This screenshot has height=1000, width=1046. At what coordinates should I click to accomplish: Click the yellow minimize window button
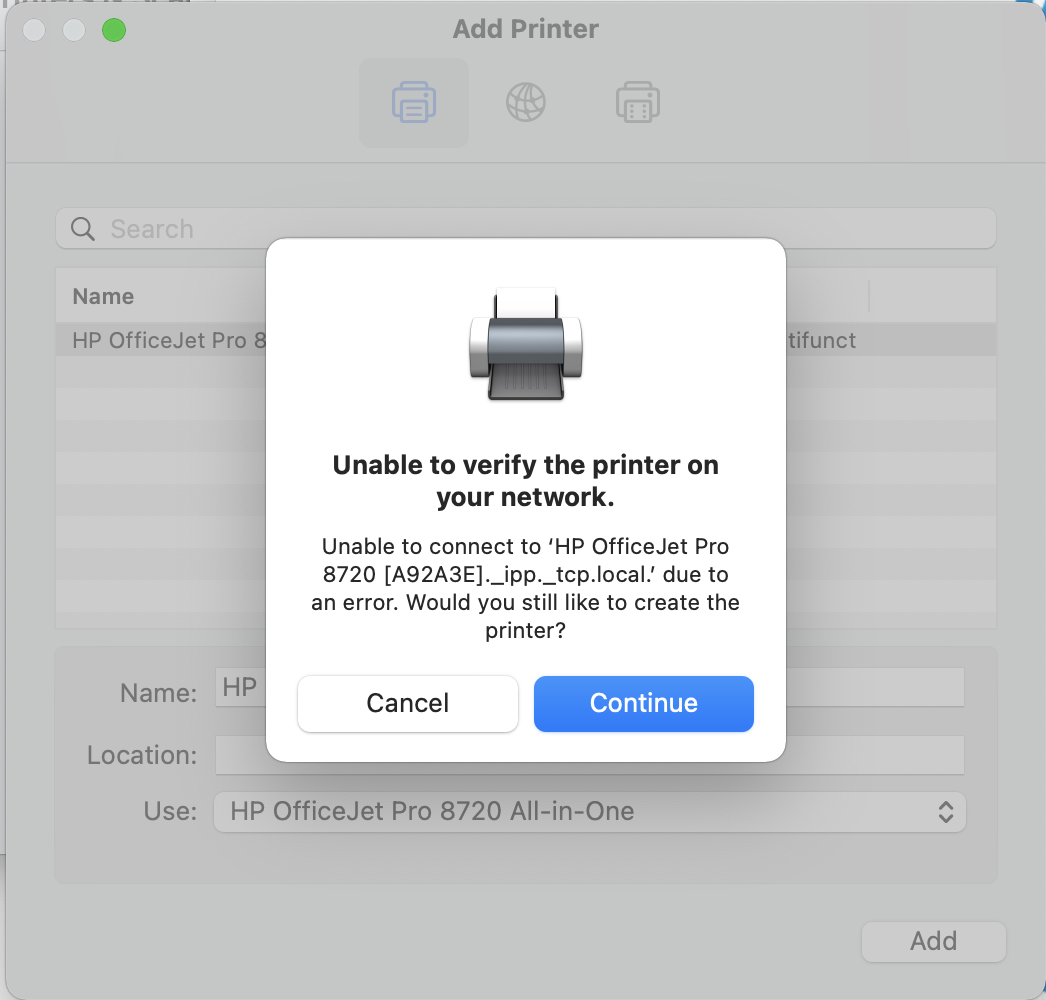tap(73, 30)
